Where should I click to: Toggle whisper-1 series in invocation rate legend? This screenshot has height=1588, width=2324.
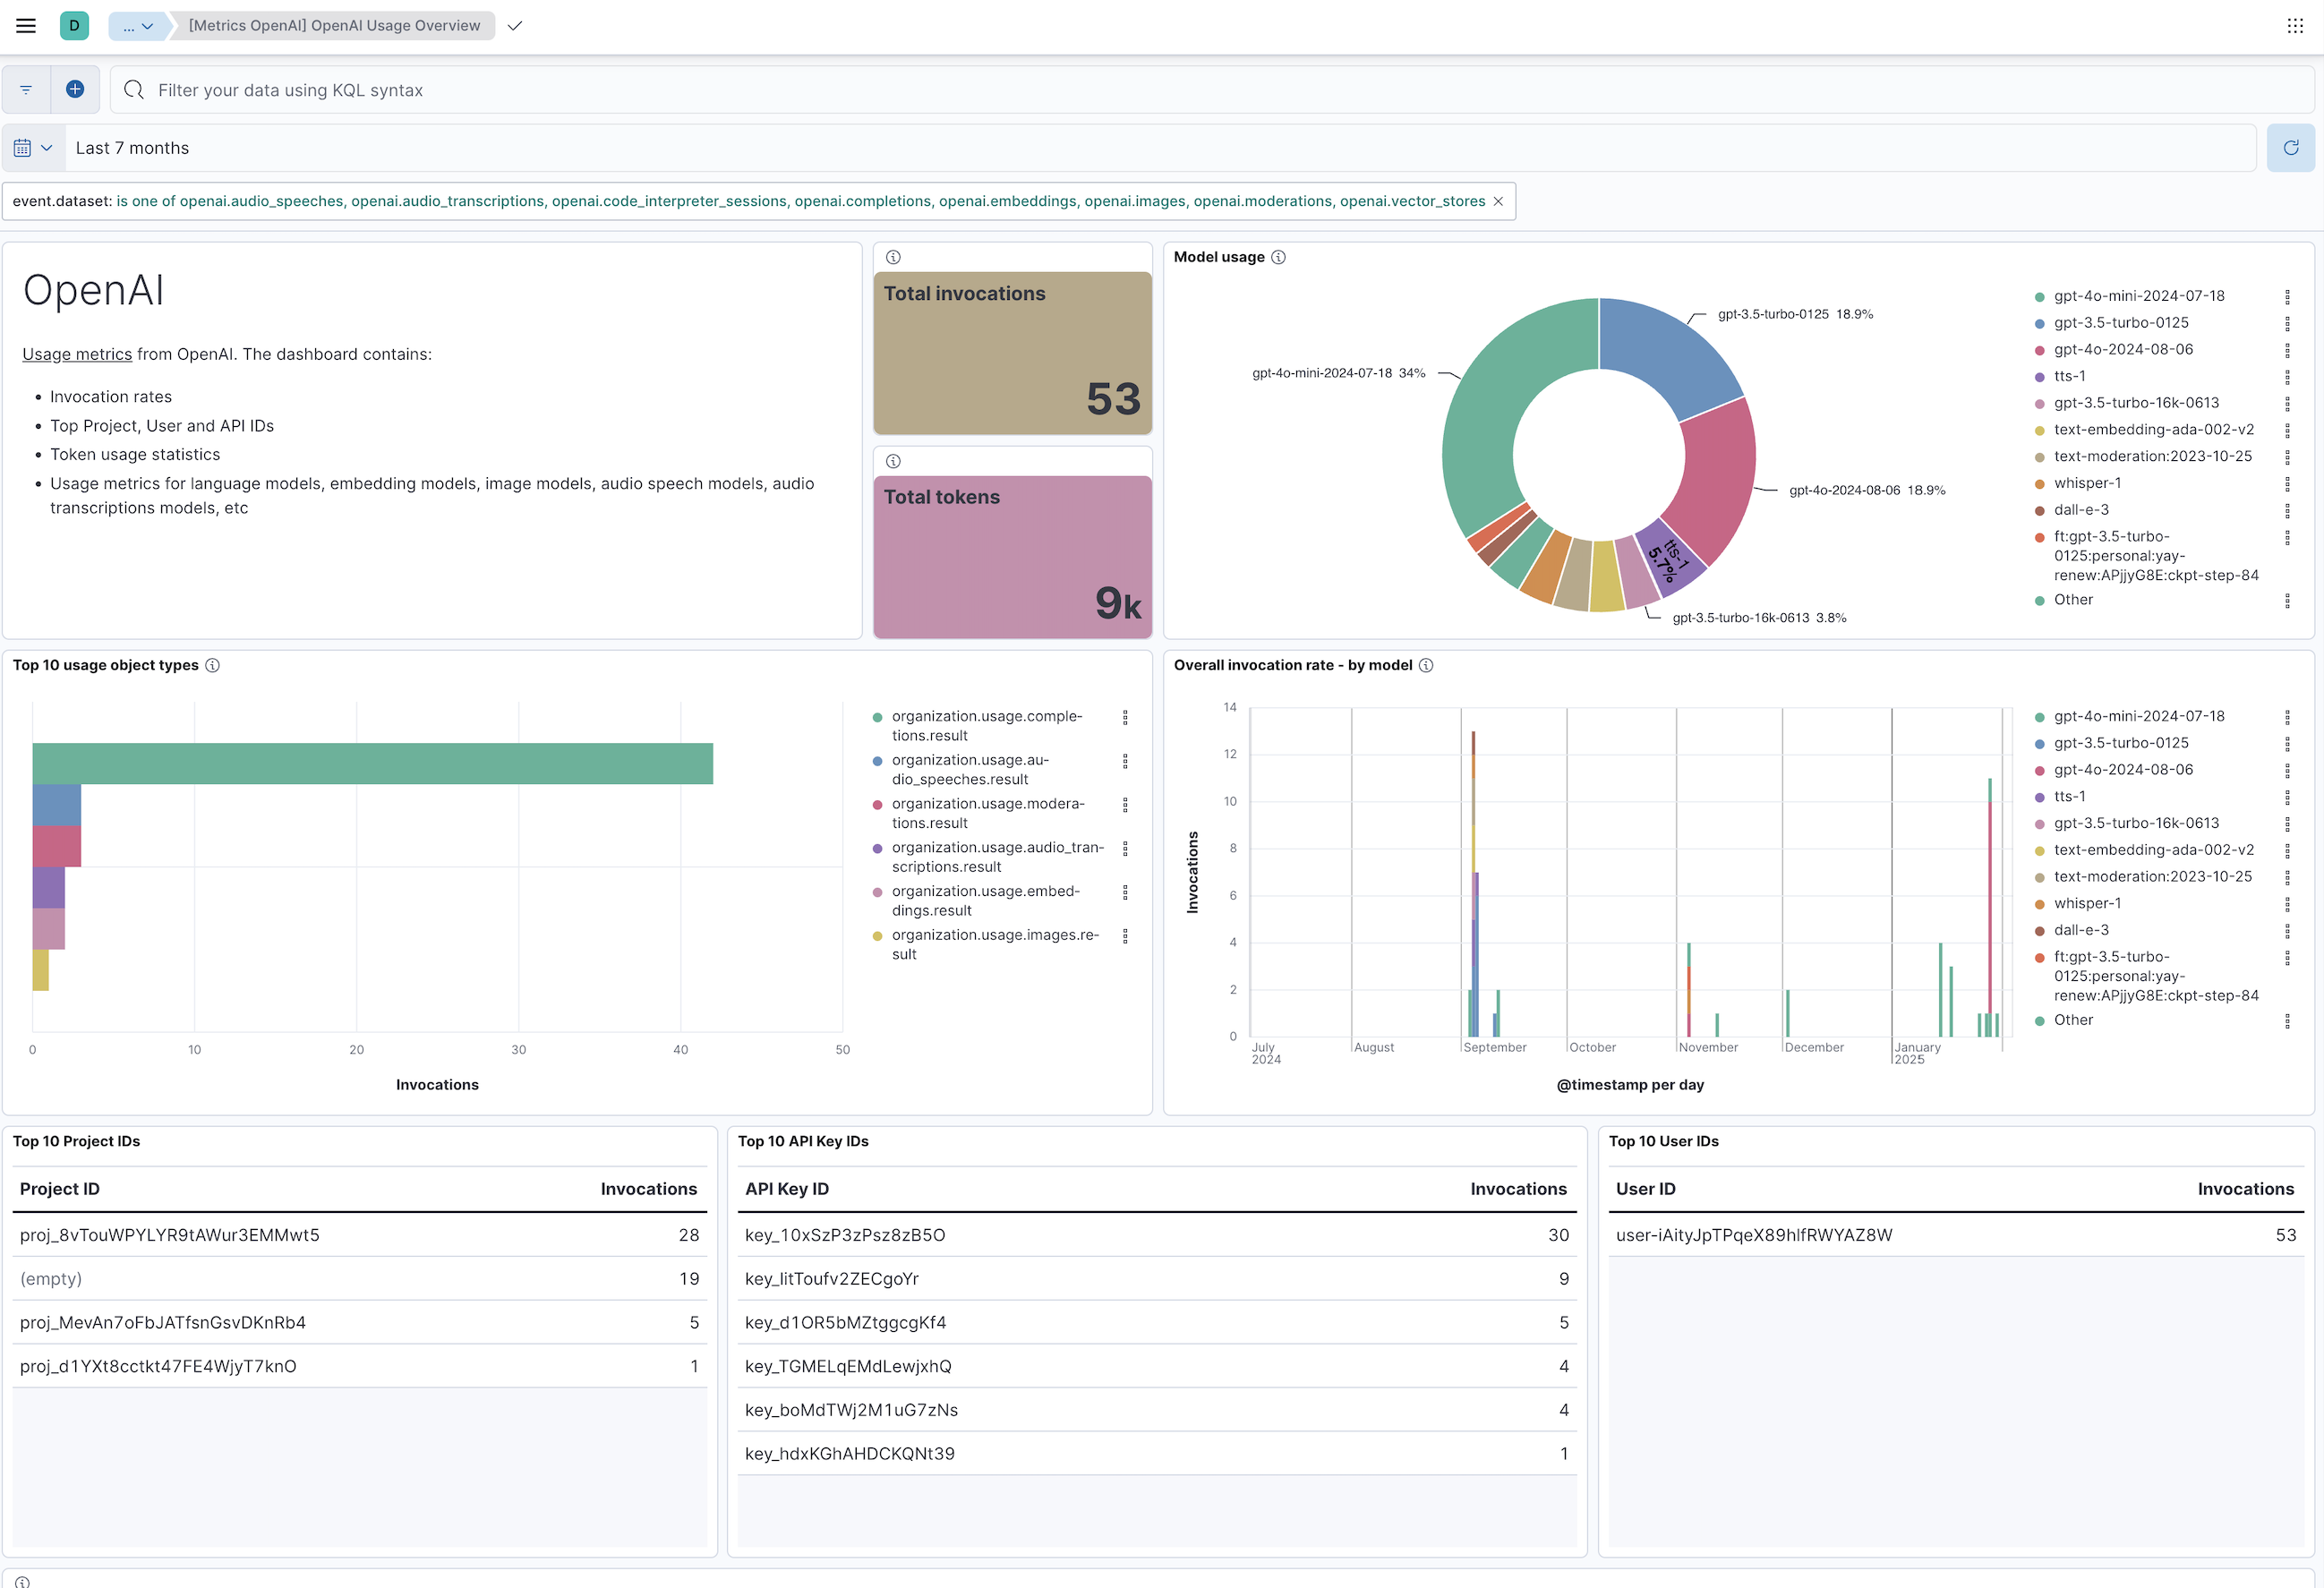click(x=2086, y=903)
